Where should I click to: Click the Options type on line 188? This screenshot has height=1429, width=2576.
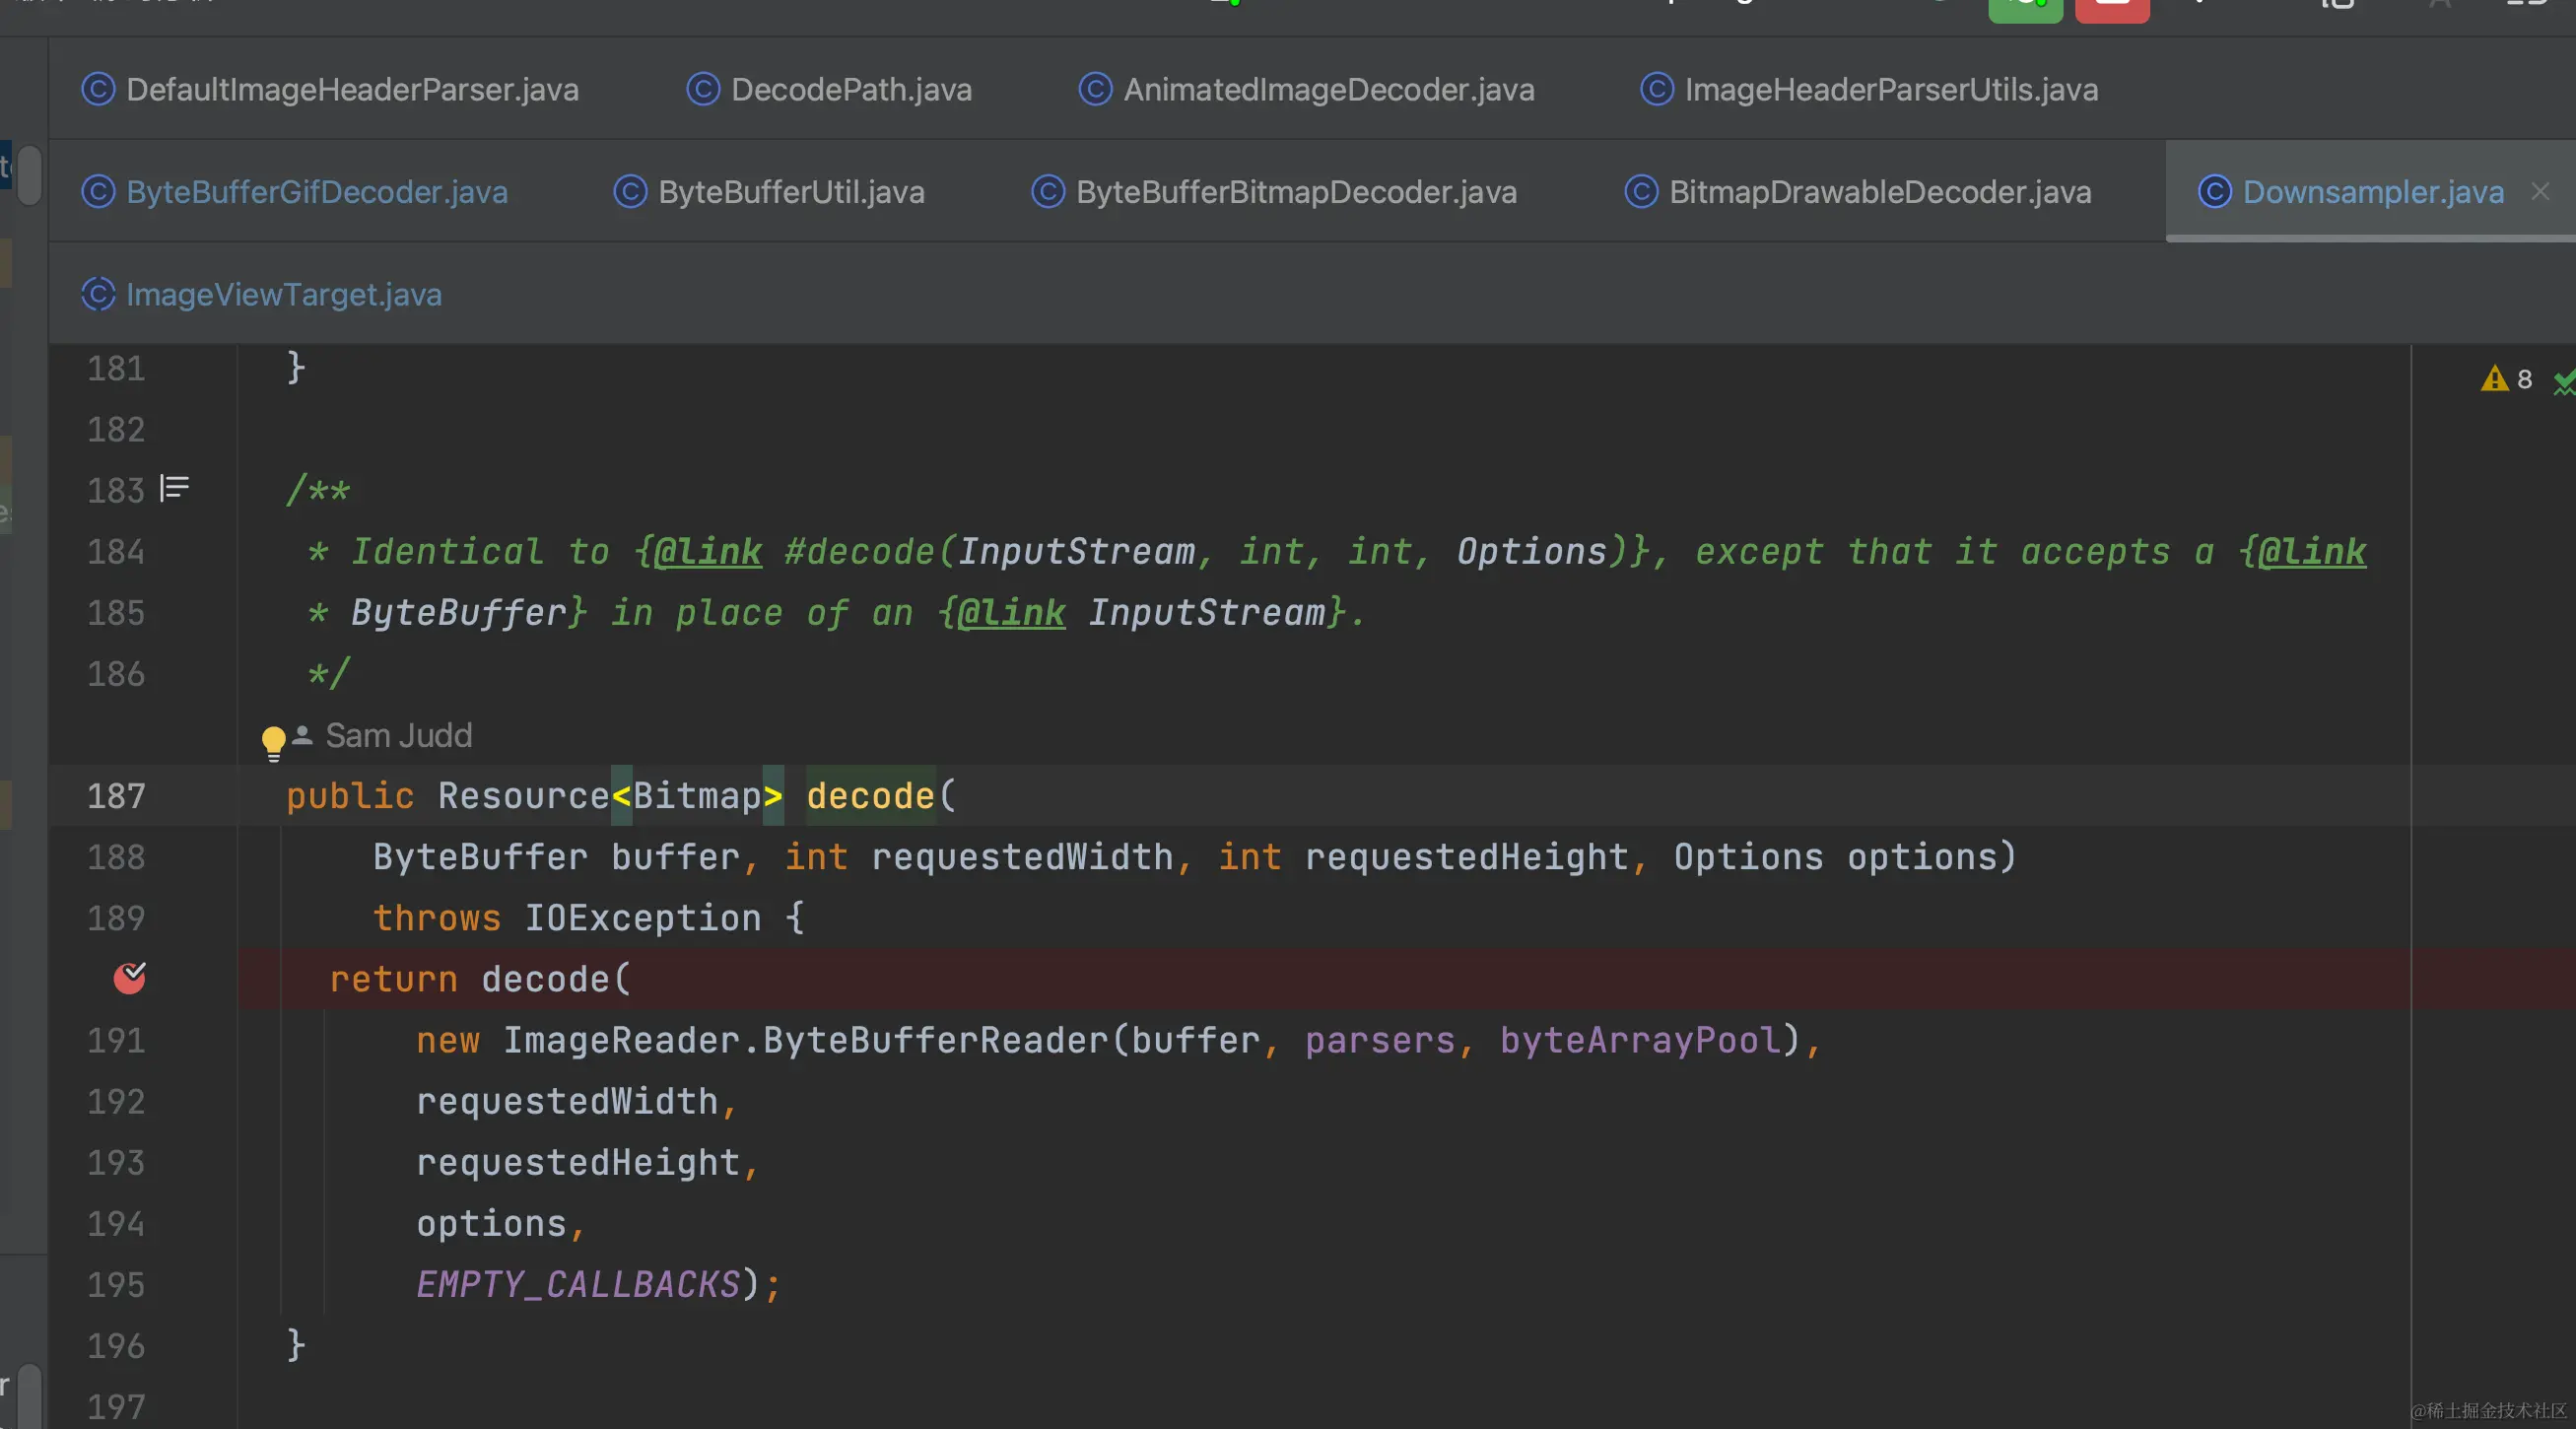pos(1749,857)
